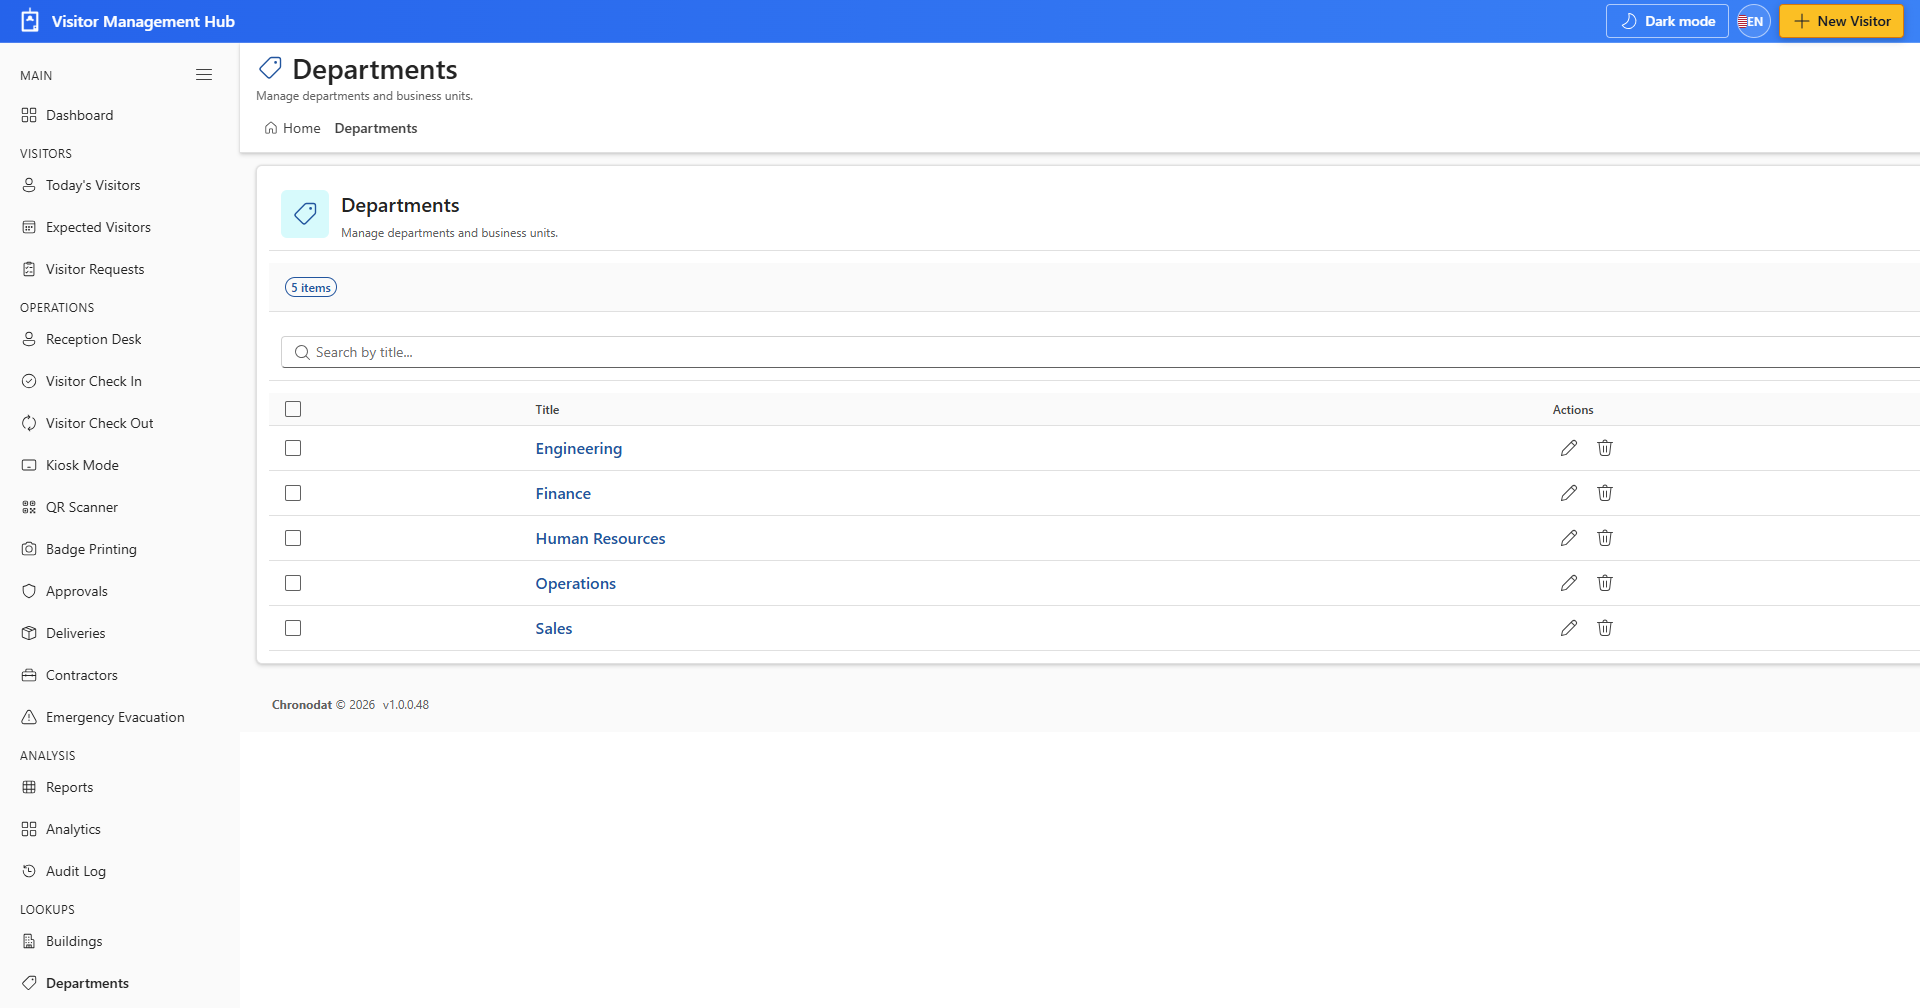The image size is (1920, 1008).
Task: Click the home icon in the breadcrumb
Action: [271, 128]
